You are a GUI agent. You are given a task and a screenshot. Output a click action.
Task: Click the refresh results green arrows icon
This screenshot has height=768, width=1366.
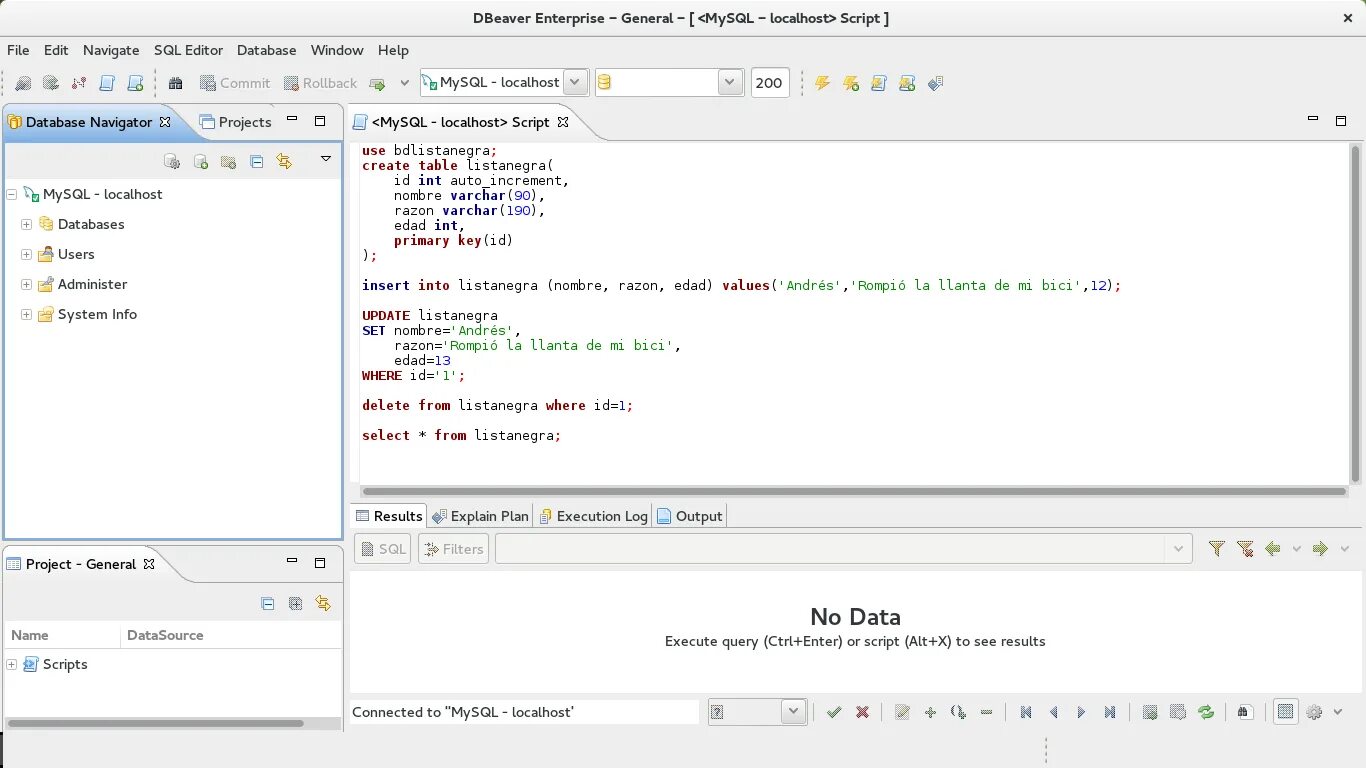[1206, 712]
